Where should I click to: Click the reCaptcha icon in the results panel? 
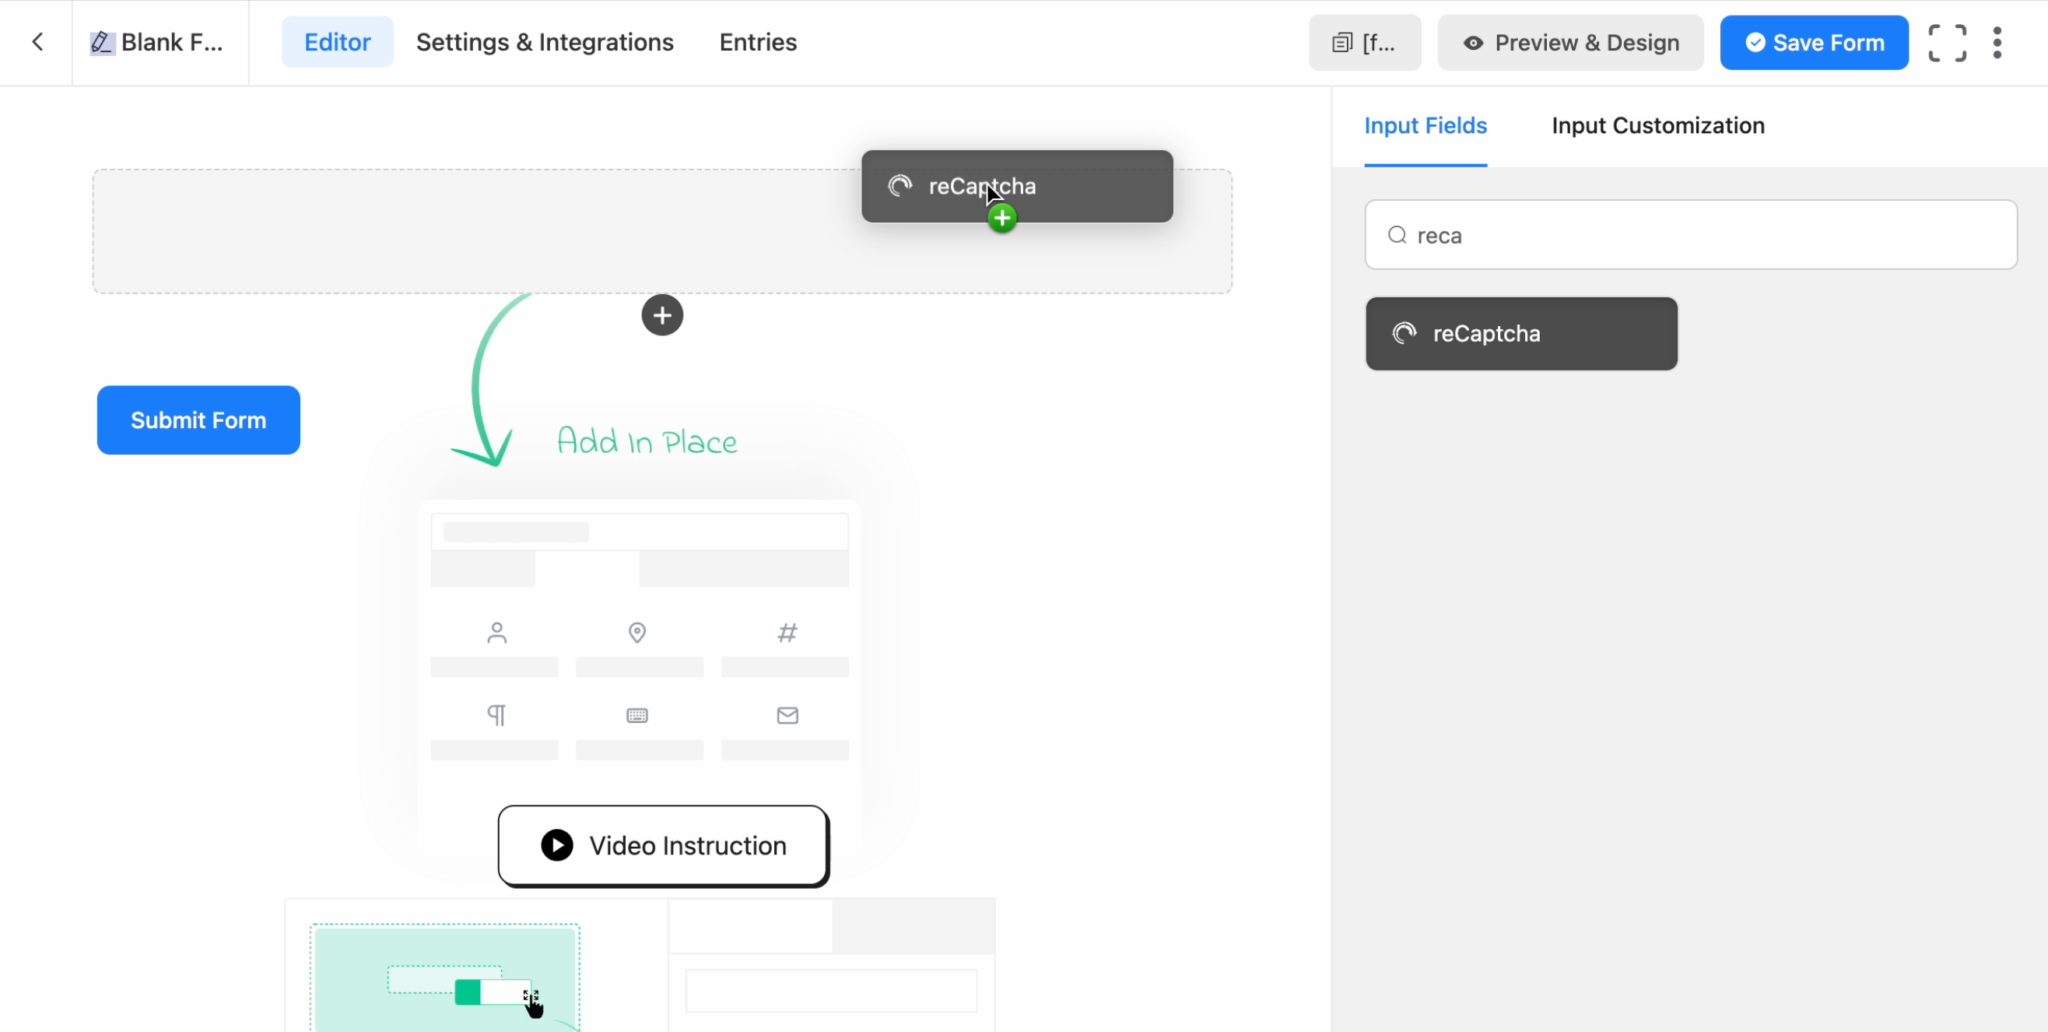[1405, 333]
